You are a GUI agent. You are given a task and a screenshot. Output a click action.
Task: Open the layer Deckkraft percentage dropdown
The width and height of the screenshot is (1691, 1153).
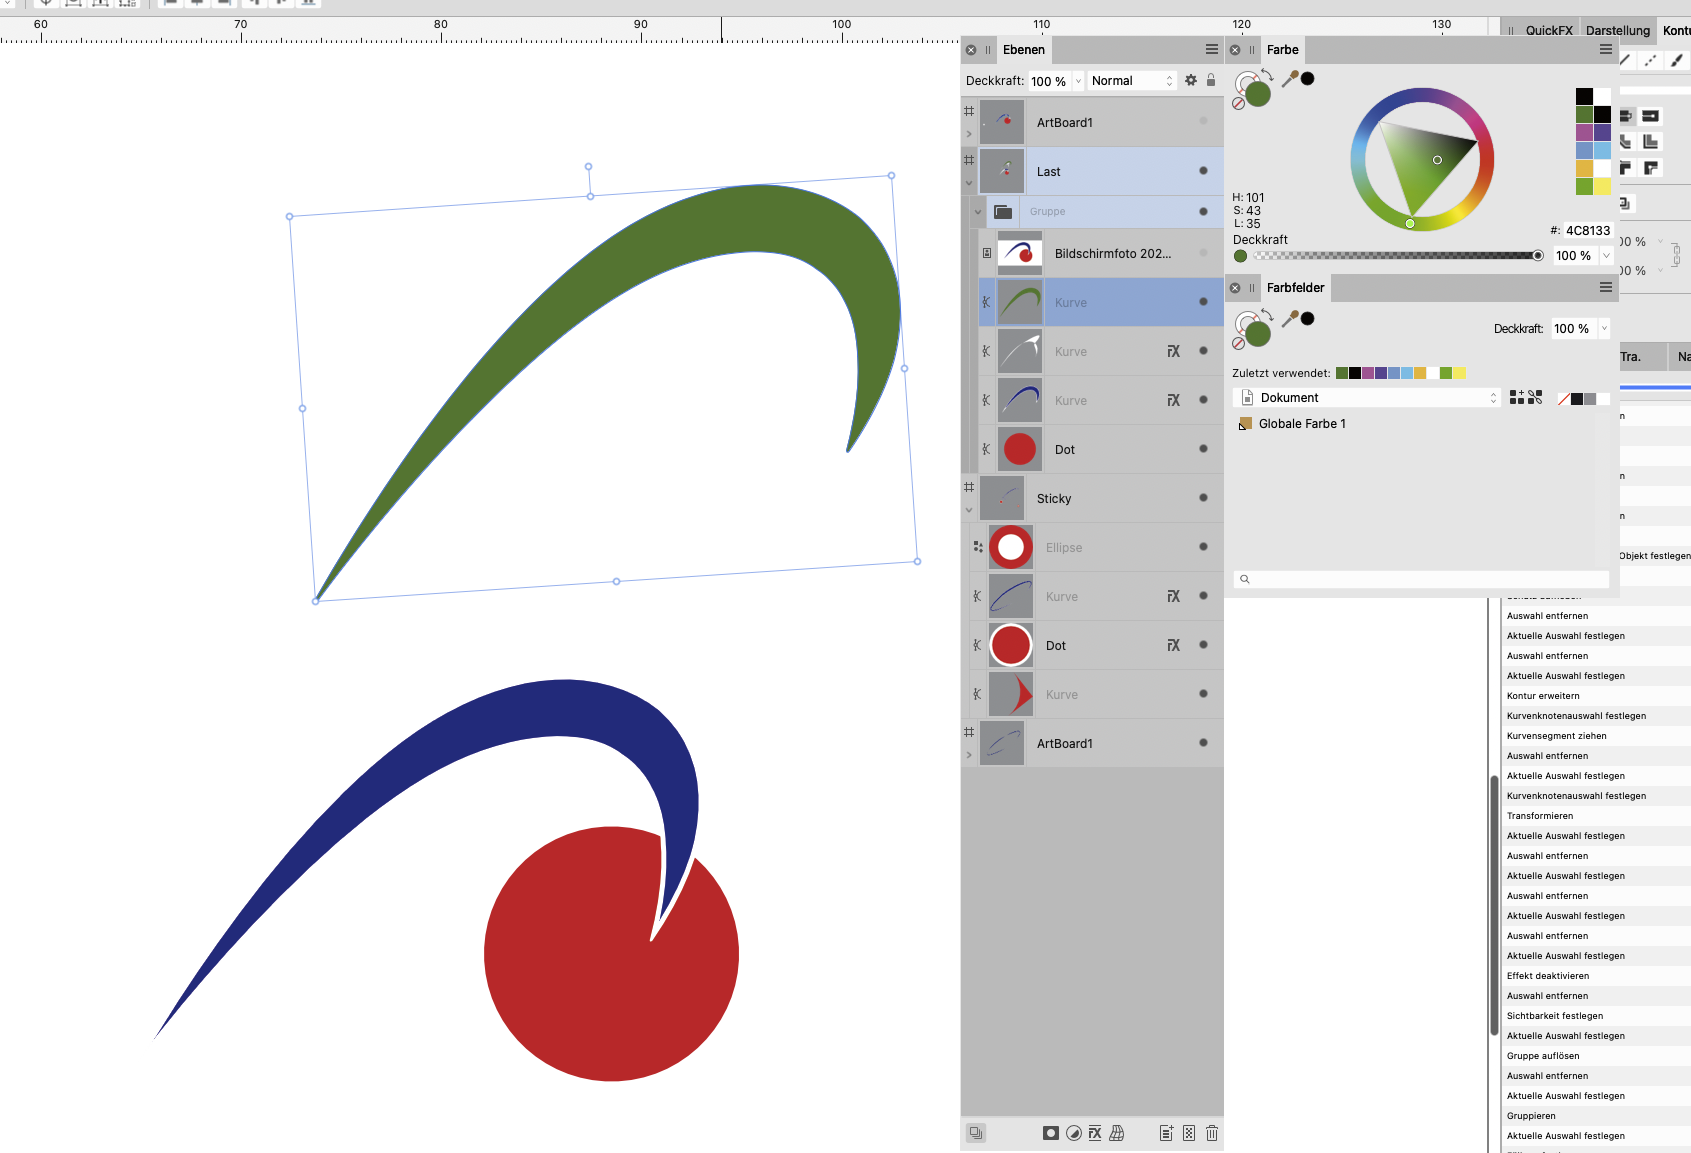pyautogui.click(x=1078, y=81)
